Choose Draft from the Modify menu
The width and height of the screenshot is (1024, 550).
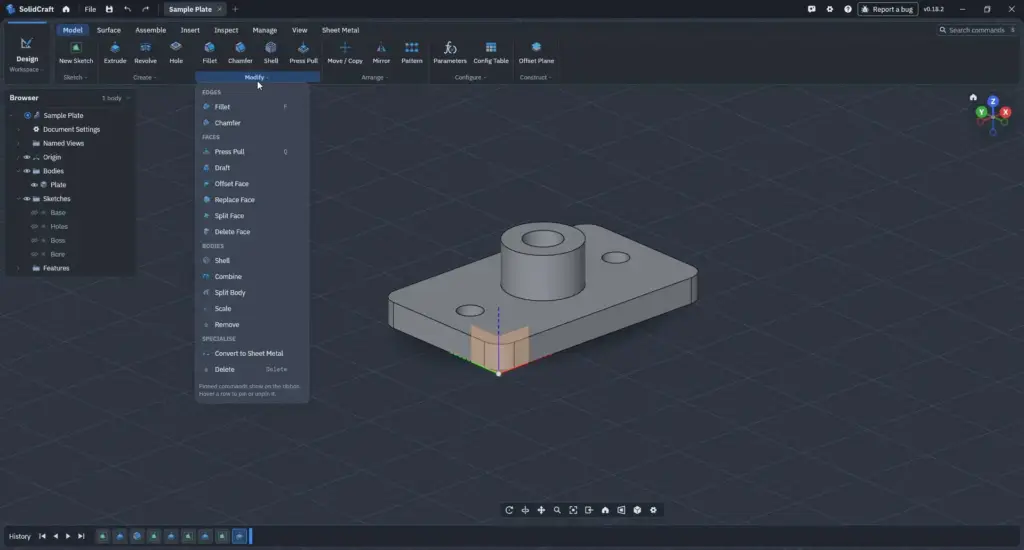click(x=251, y=168)
